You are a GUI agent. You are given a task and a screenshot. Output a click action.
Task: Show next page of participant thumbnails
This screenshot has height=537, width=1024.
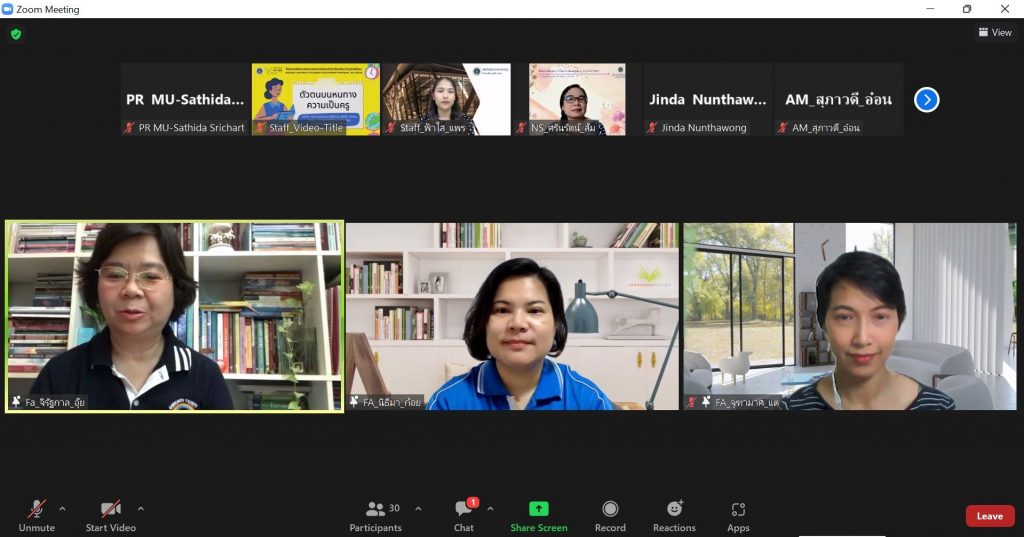pyautogui.click(x=926, y=100)
